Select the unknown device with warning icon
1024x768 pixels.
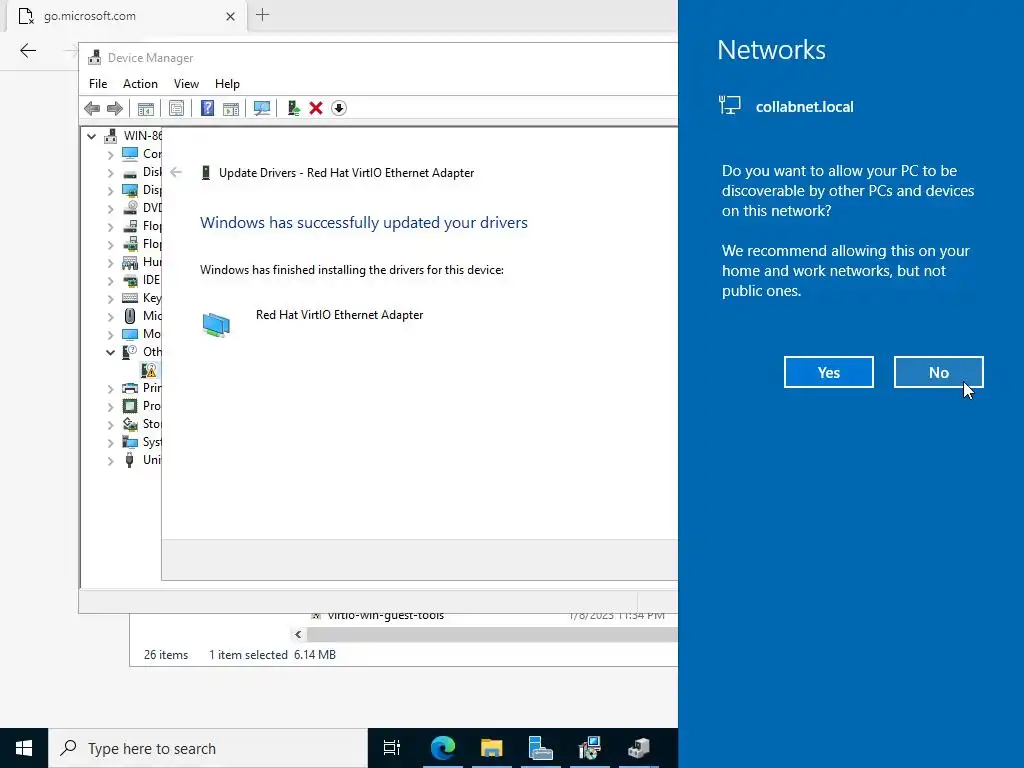coord(150,370)
